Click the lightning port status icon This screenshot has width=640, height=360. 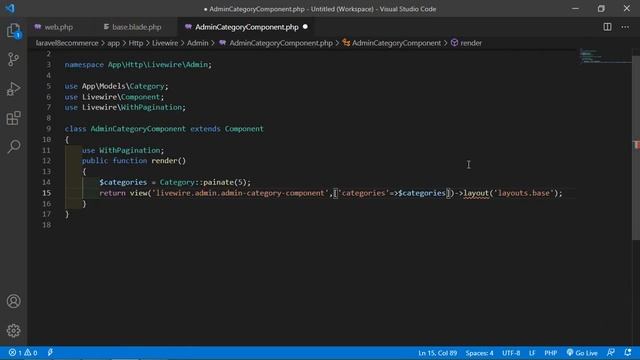coord(50,353)
